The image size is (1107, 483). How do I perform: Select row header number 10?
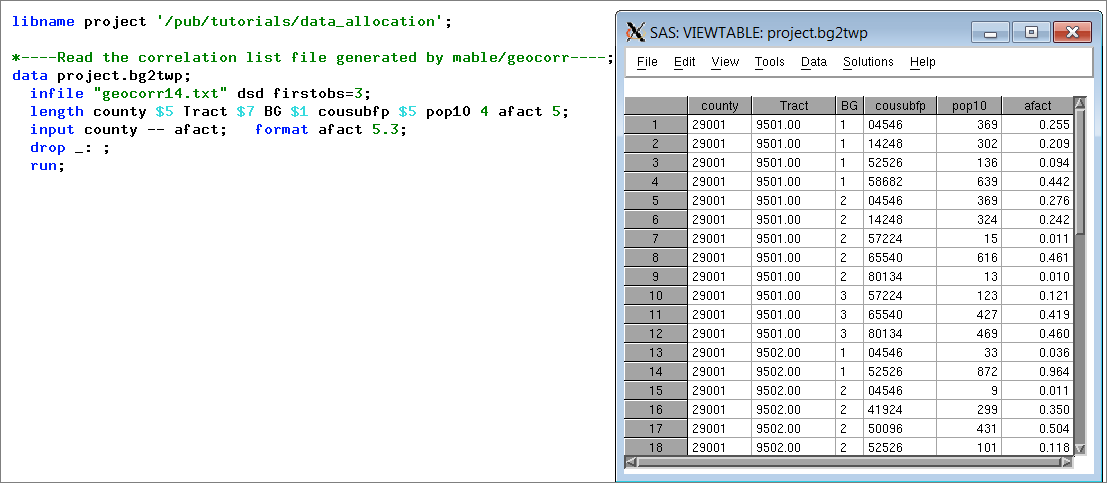(x=655, y=296)
